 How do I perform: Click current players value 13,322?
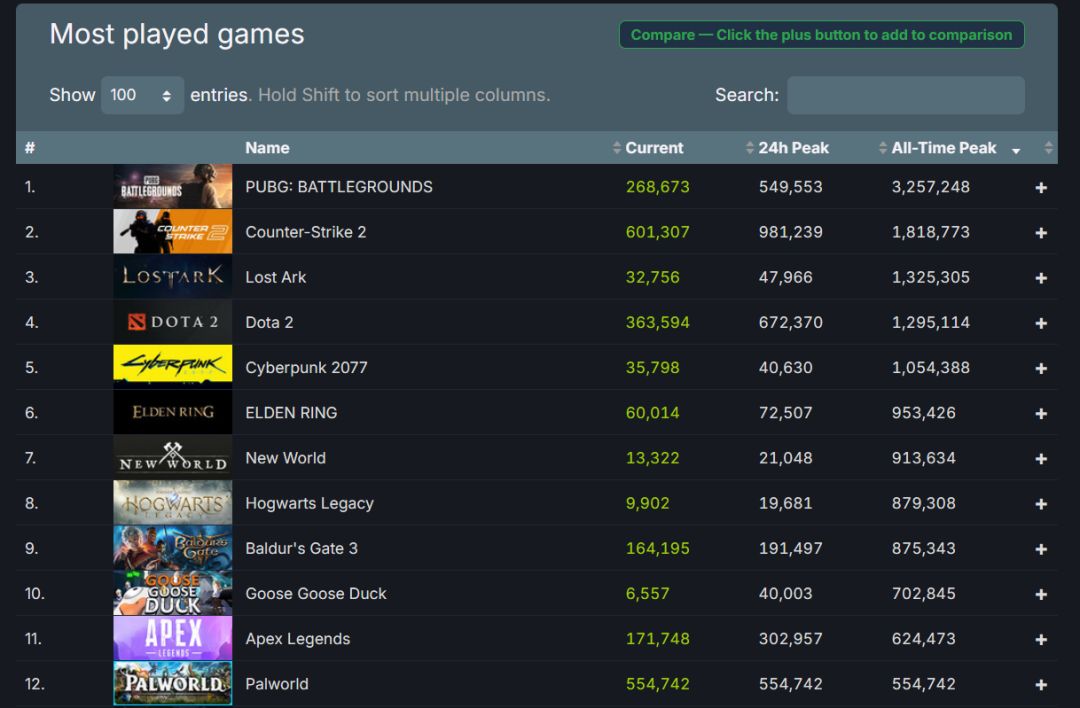click(652, 458)
